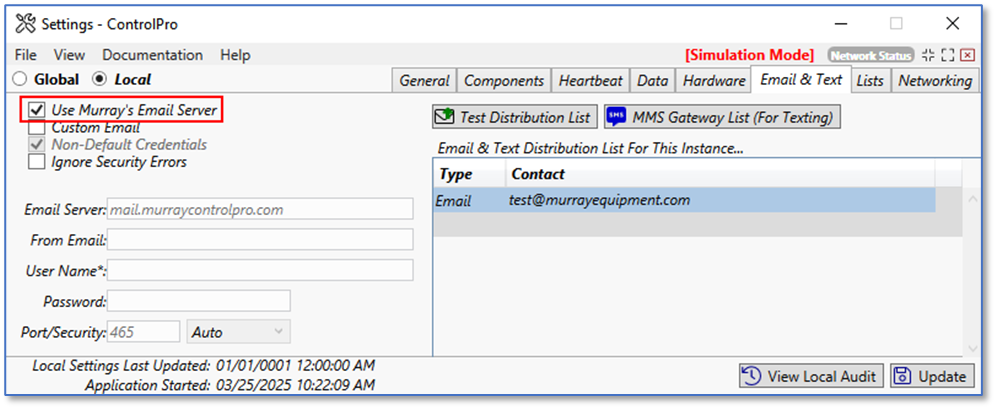Screen dimensions: 996x409
Task: Click the blue SMS icon for MMS Gateway List
Action: pos(617,117)
